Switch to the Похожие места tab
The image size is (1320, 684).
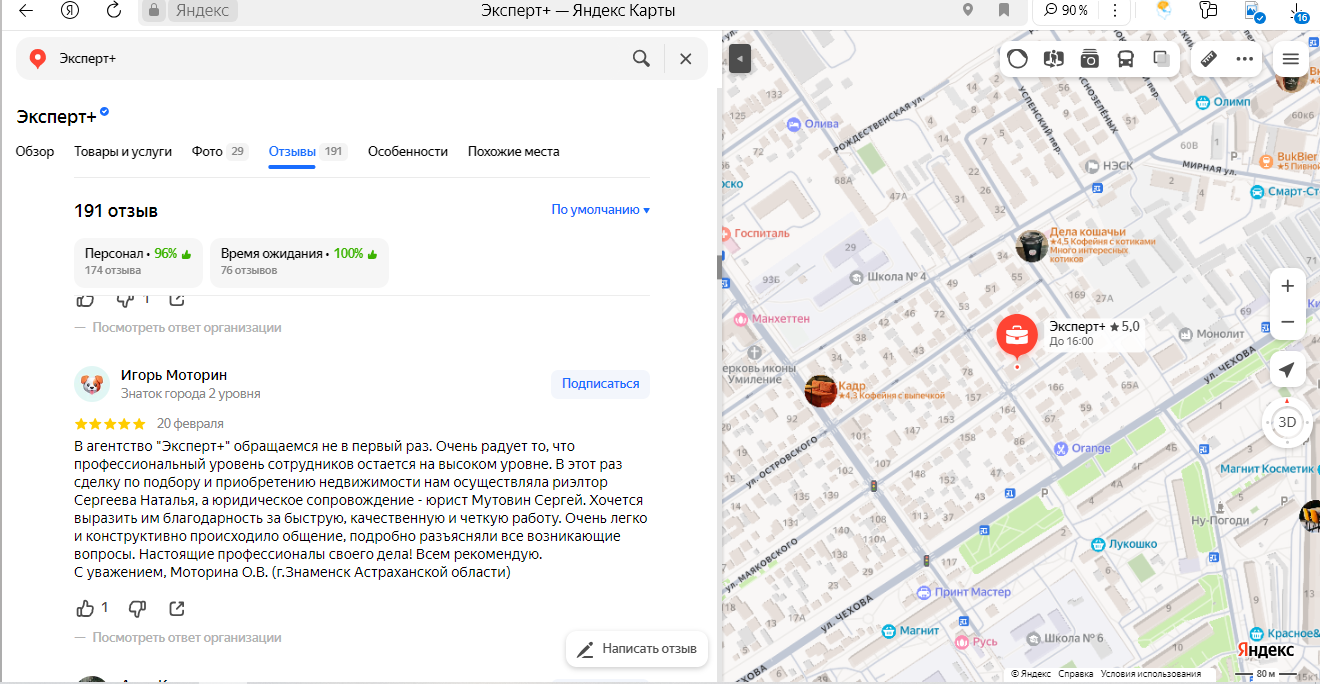(514, 152)
